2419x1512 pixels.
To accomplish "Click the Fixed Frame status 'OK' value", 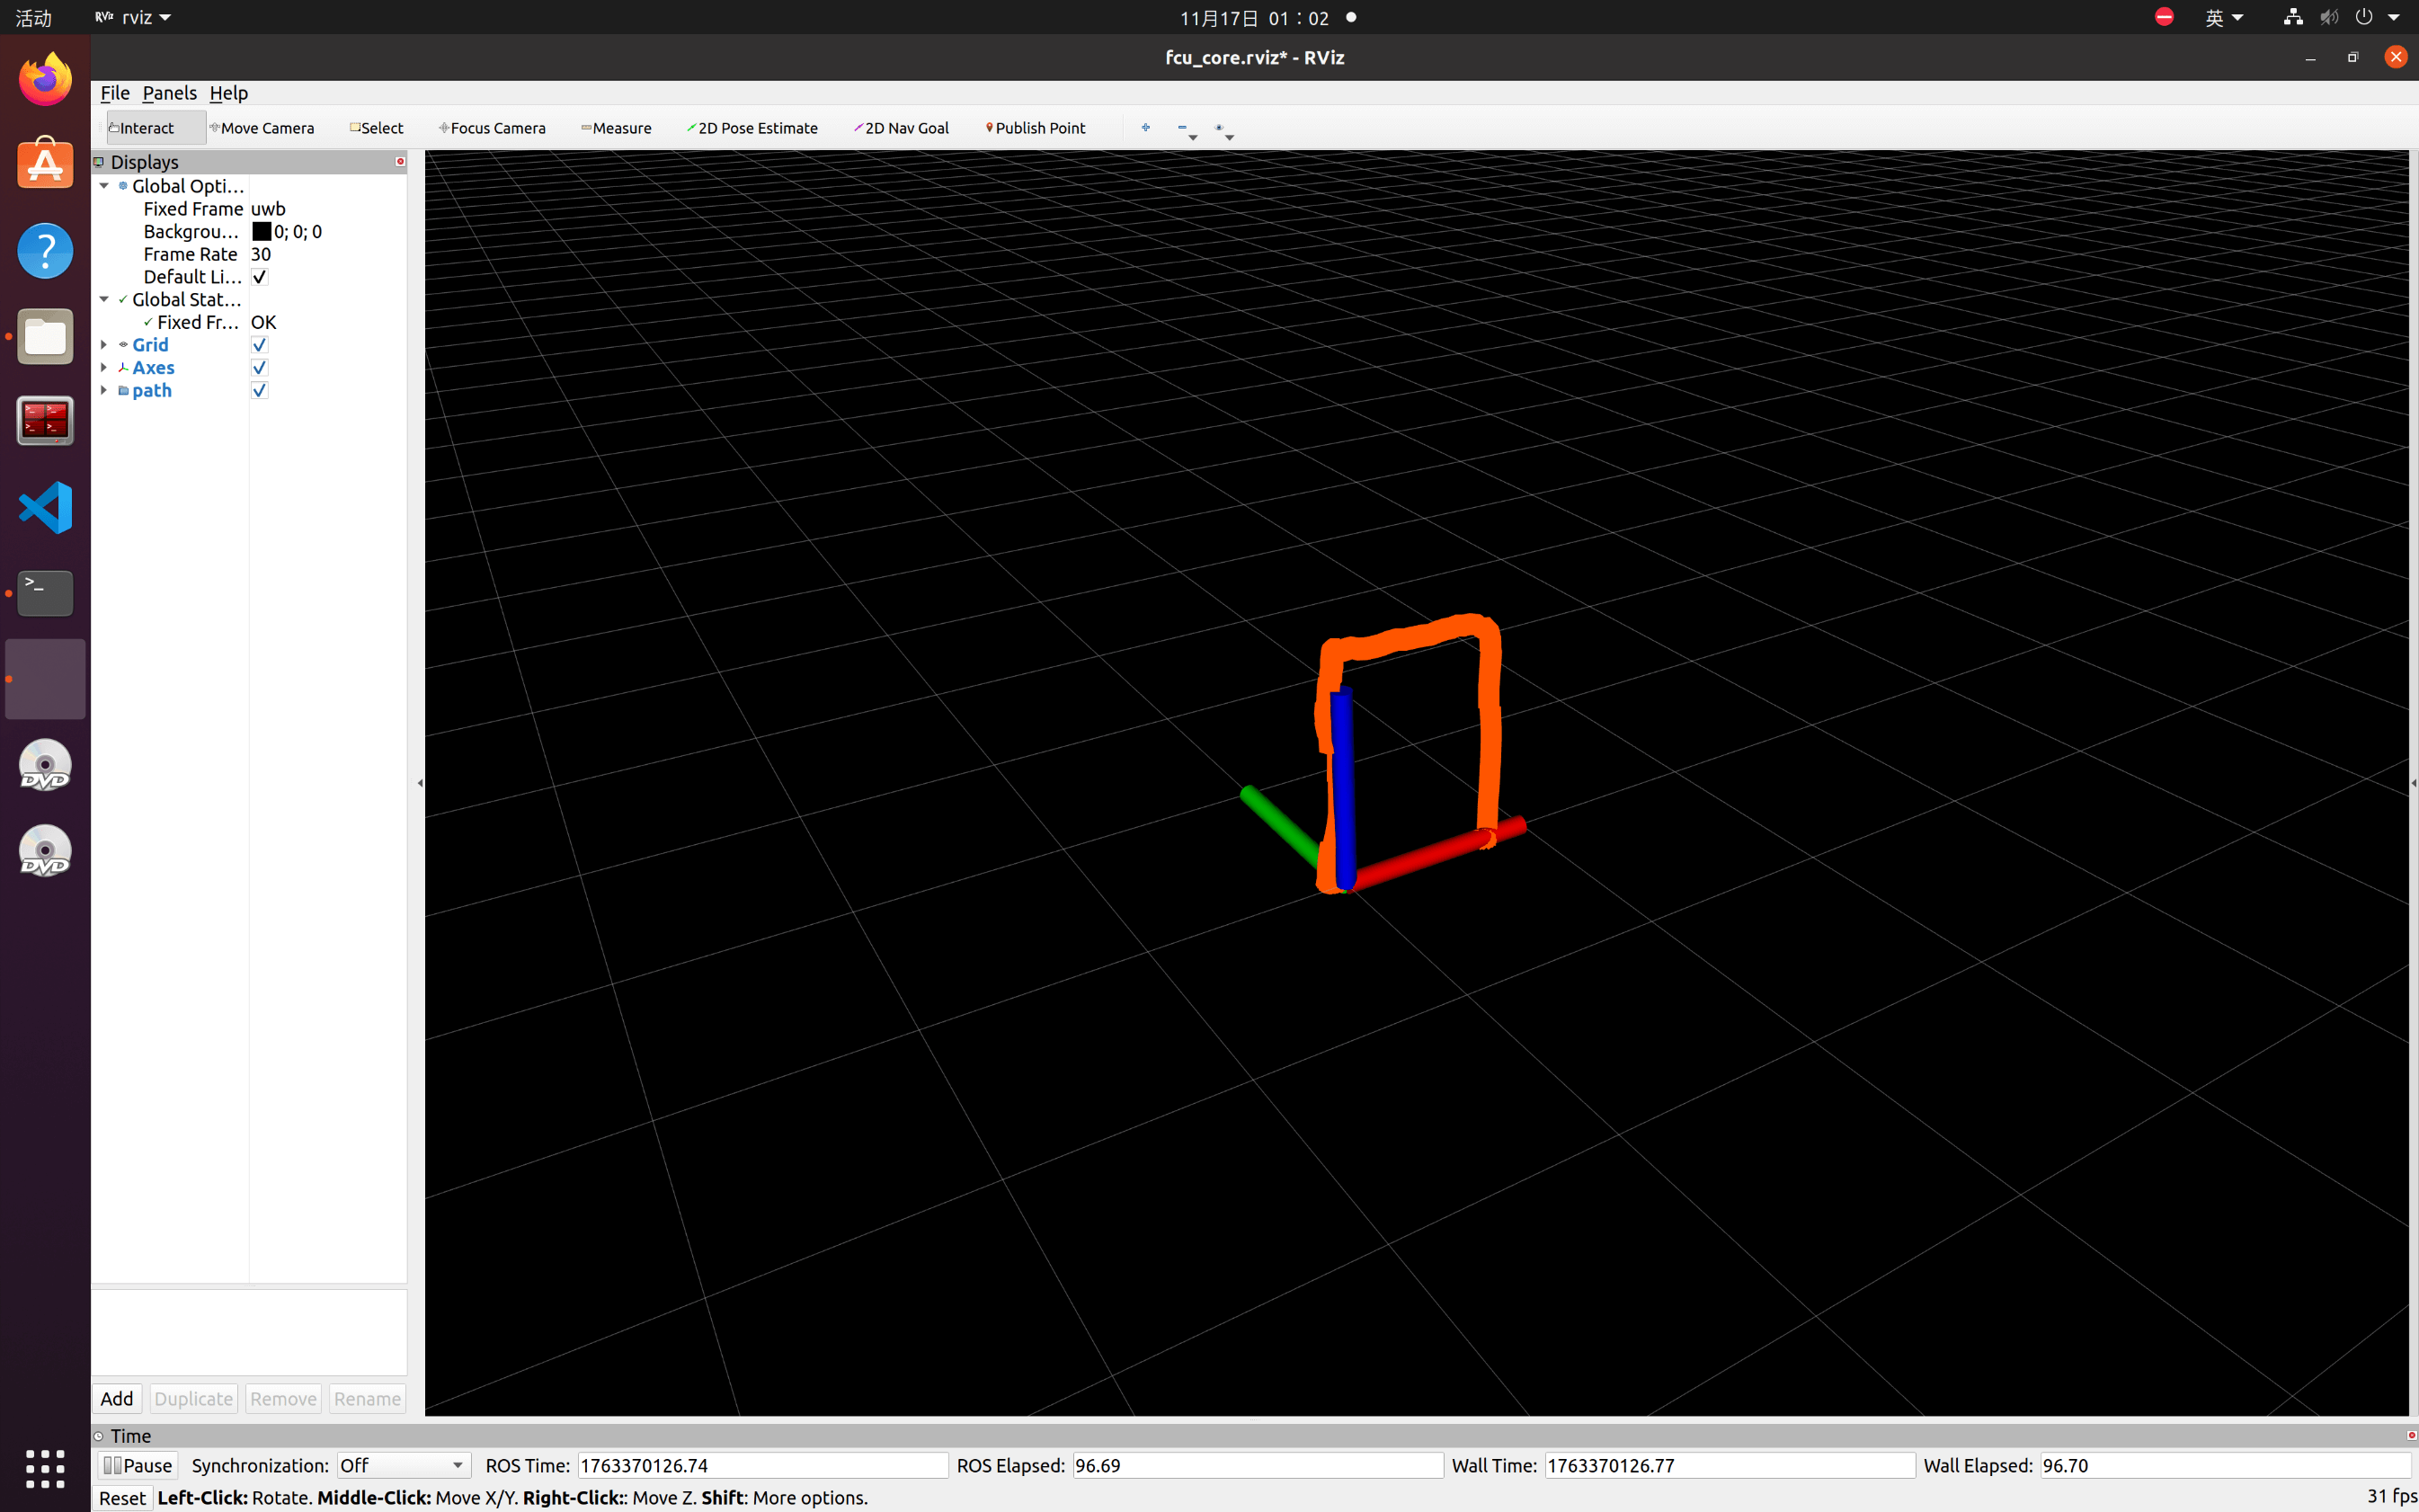I will point(264,322).
